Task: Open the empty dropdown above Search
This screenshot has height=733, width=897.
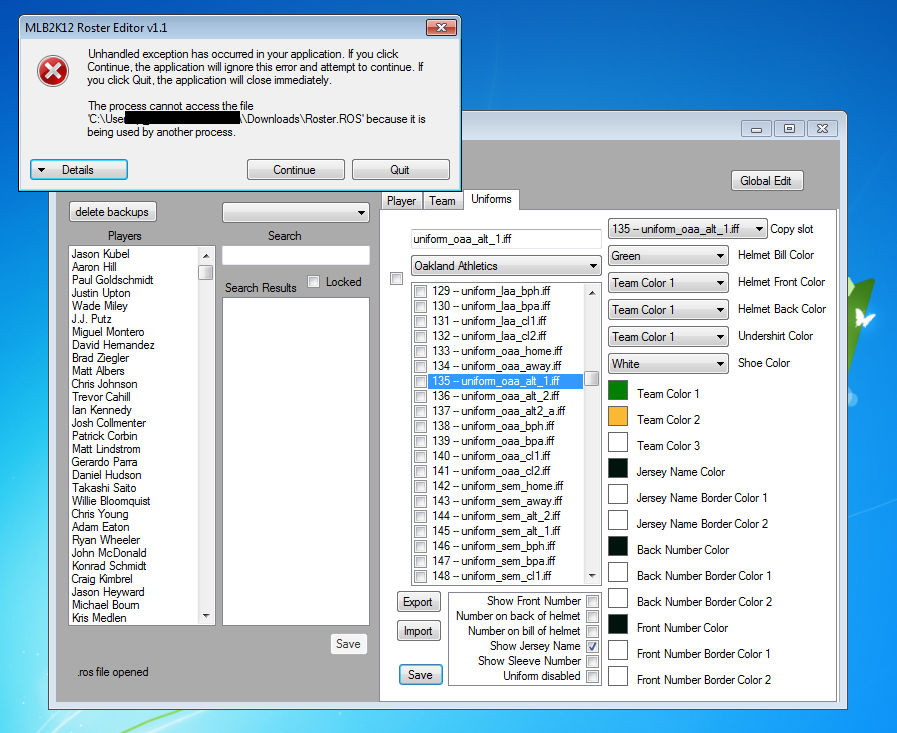Action: tap(296, 212)
